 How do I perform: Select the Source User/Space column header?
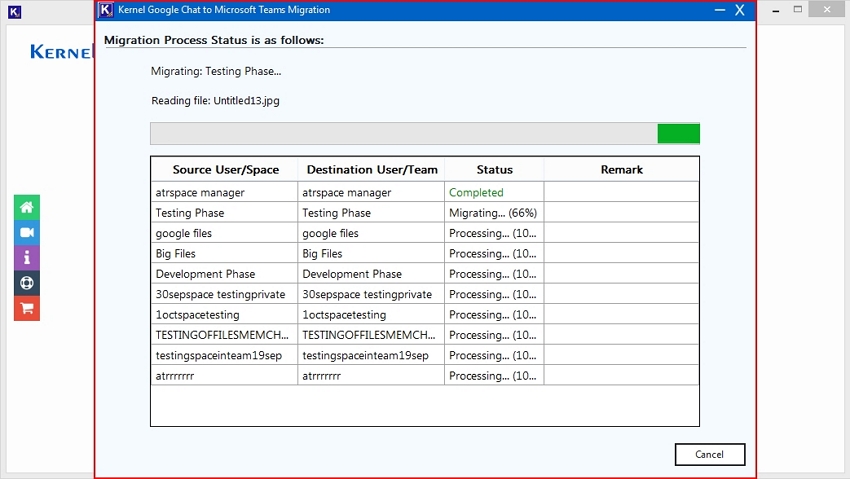pos(225,170)
